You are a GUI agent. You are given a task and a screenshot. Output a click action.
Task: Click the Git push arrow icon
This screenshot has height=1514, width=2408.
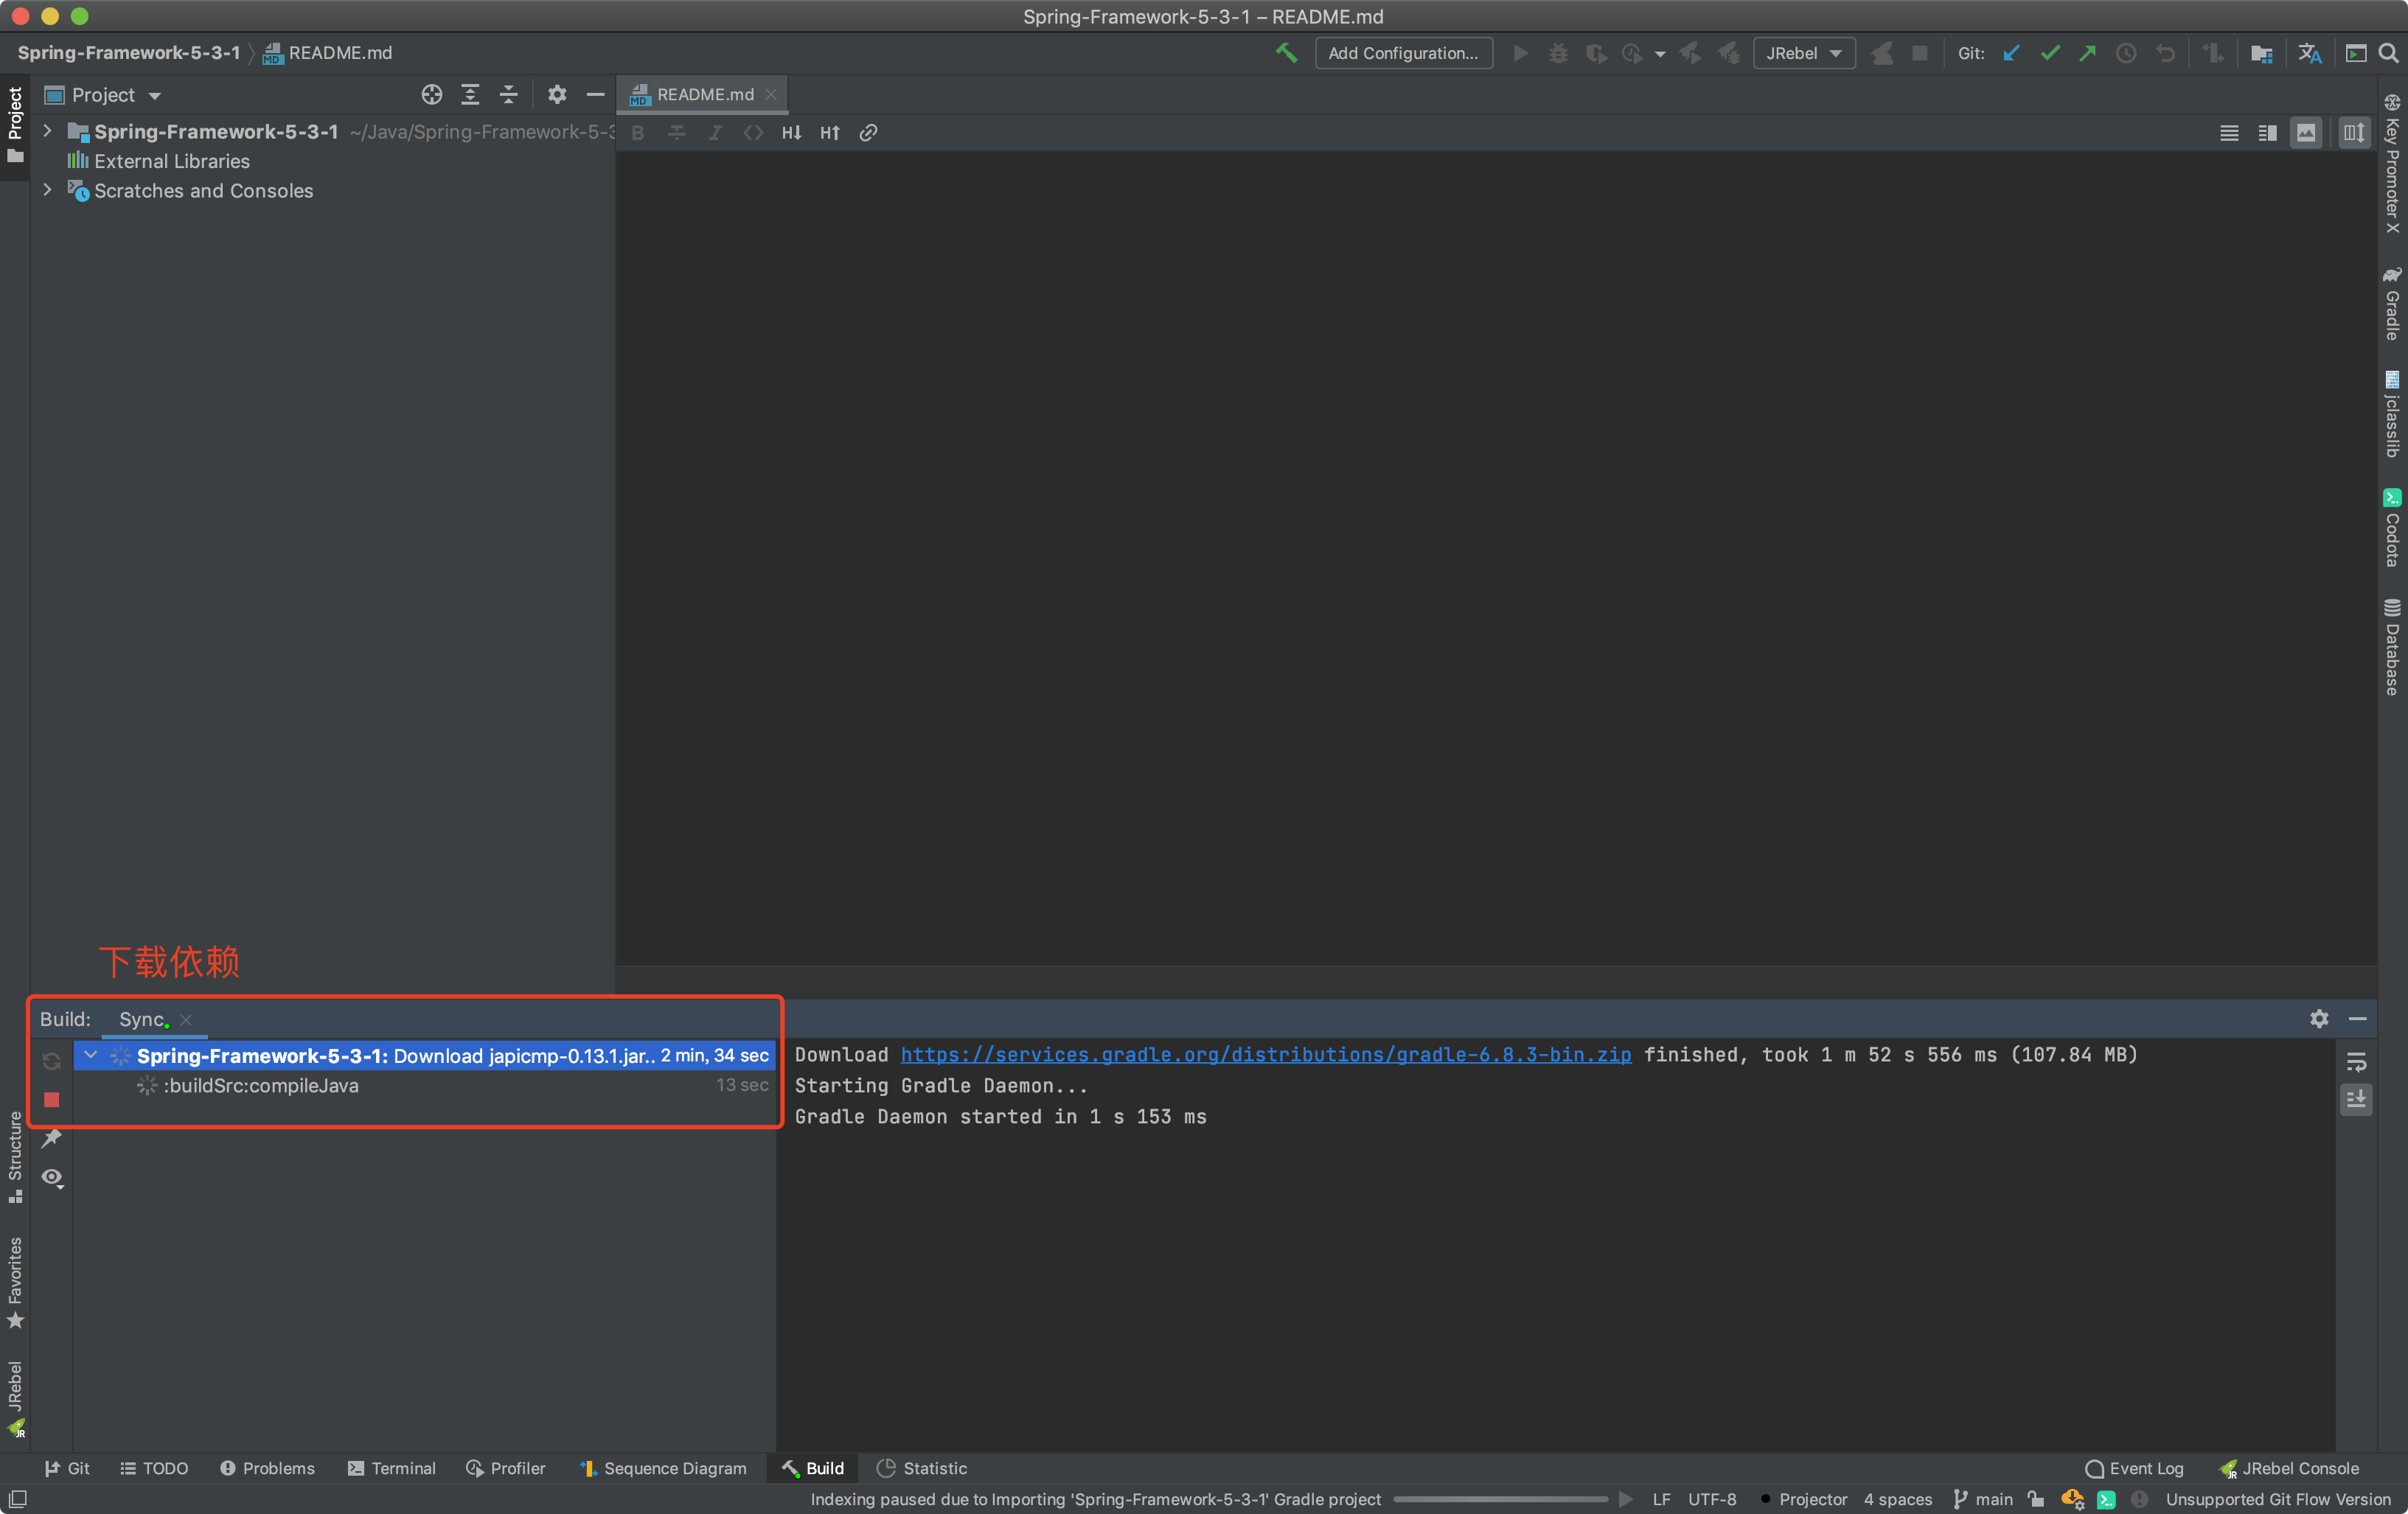2088,53
